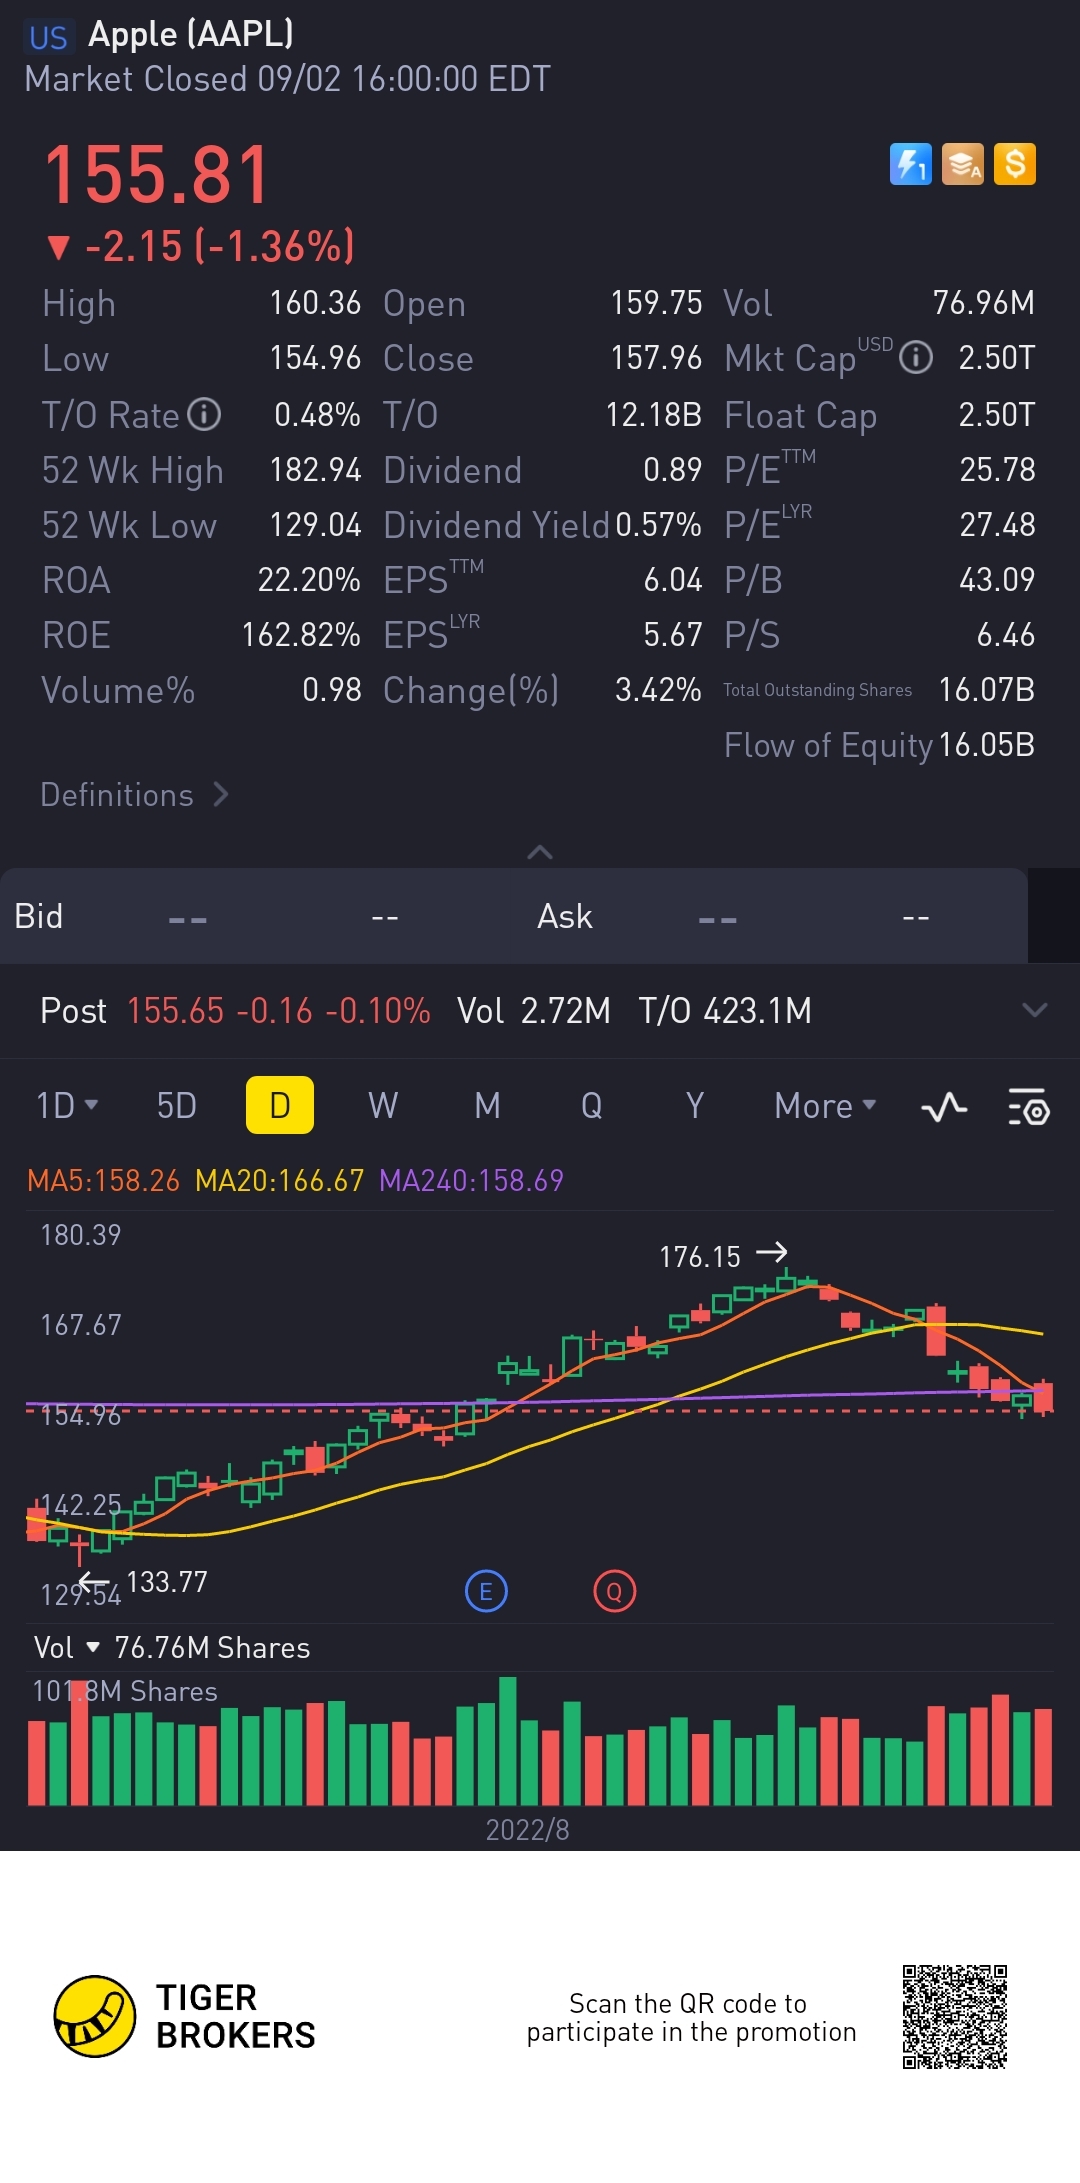1080x2183 pixels.
Task: Open the chart indicator wave icon
Action: pos(944,1106)
